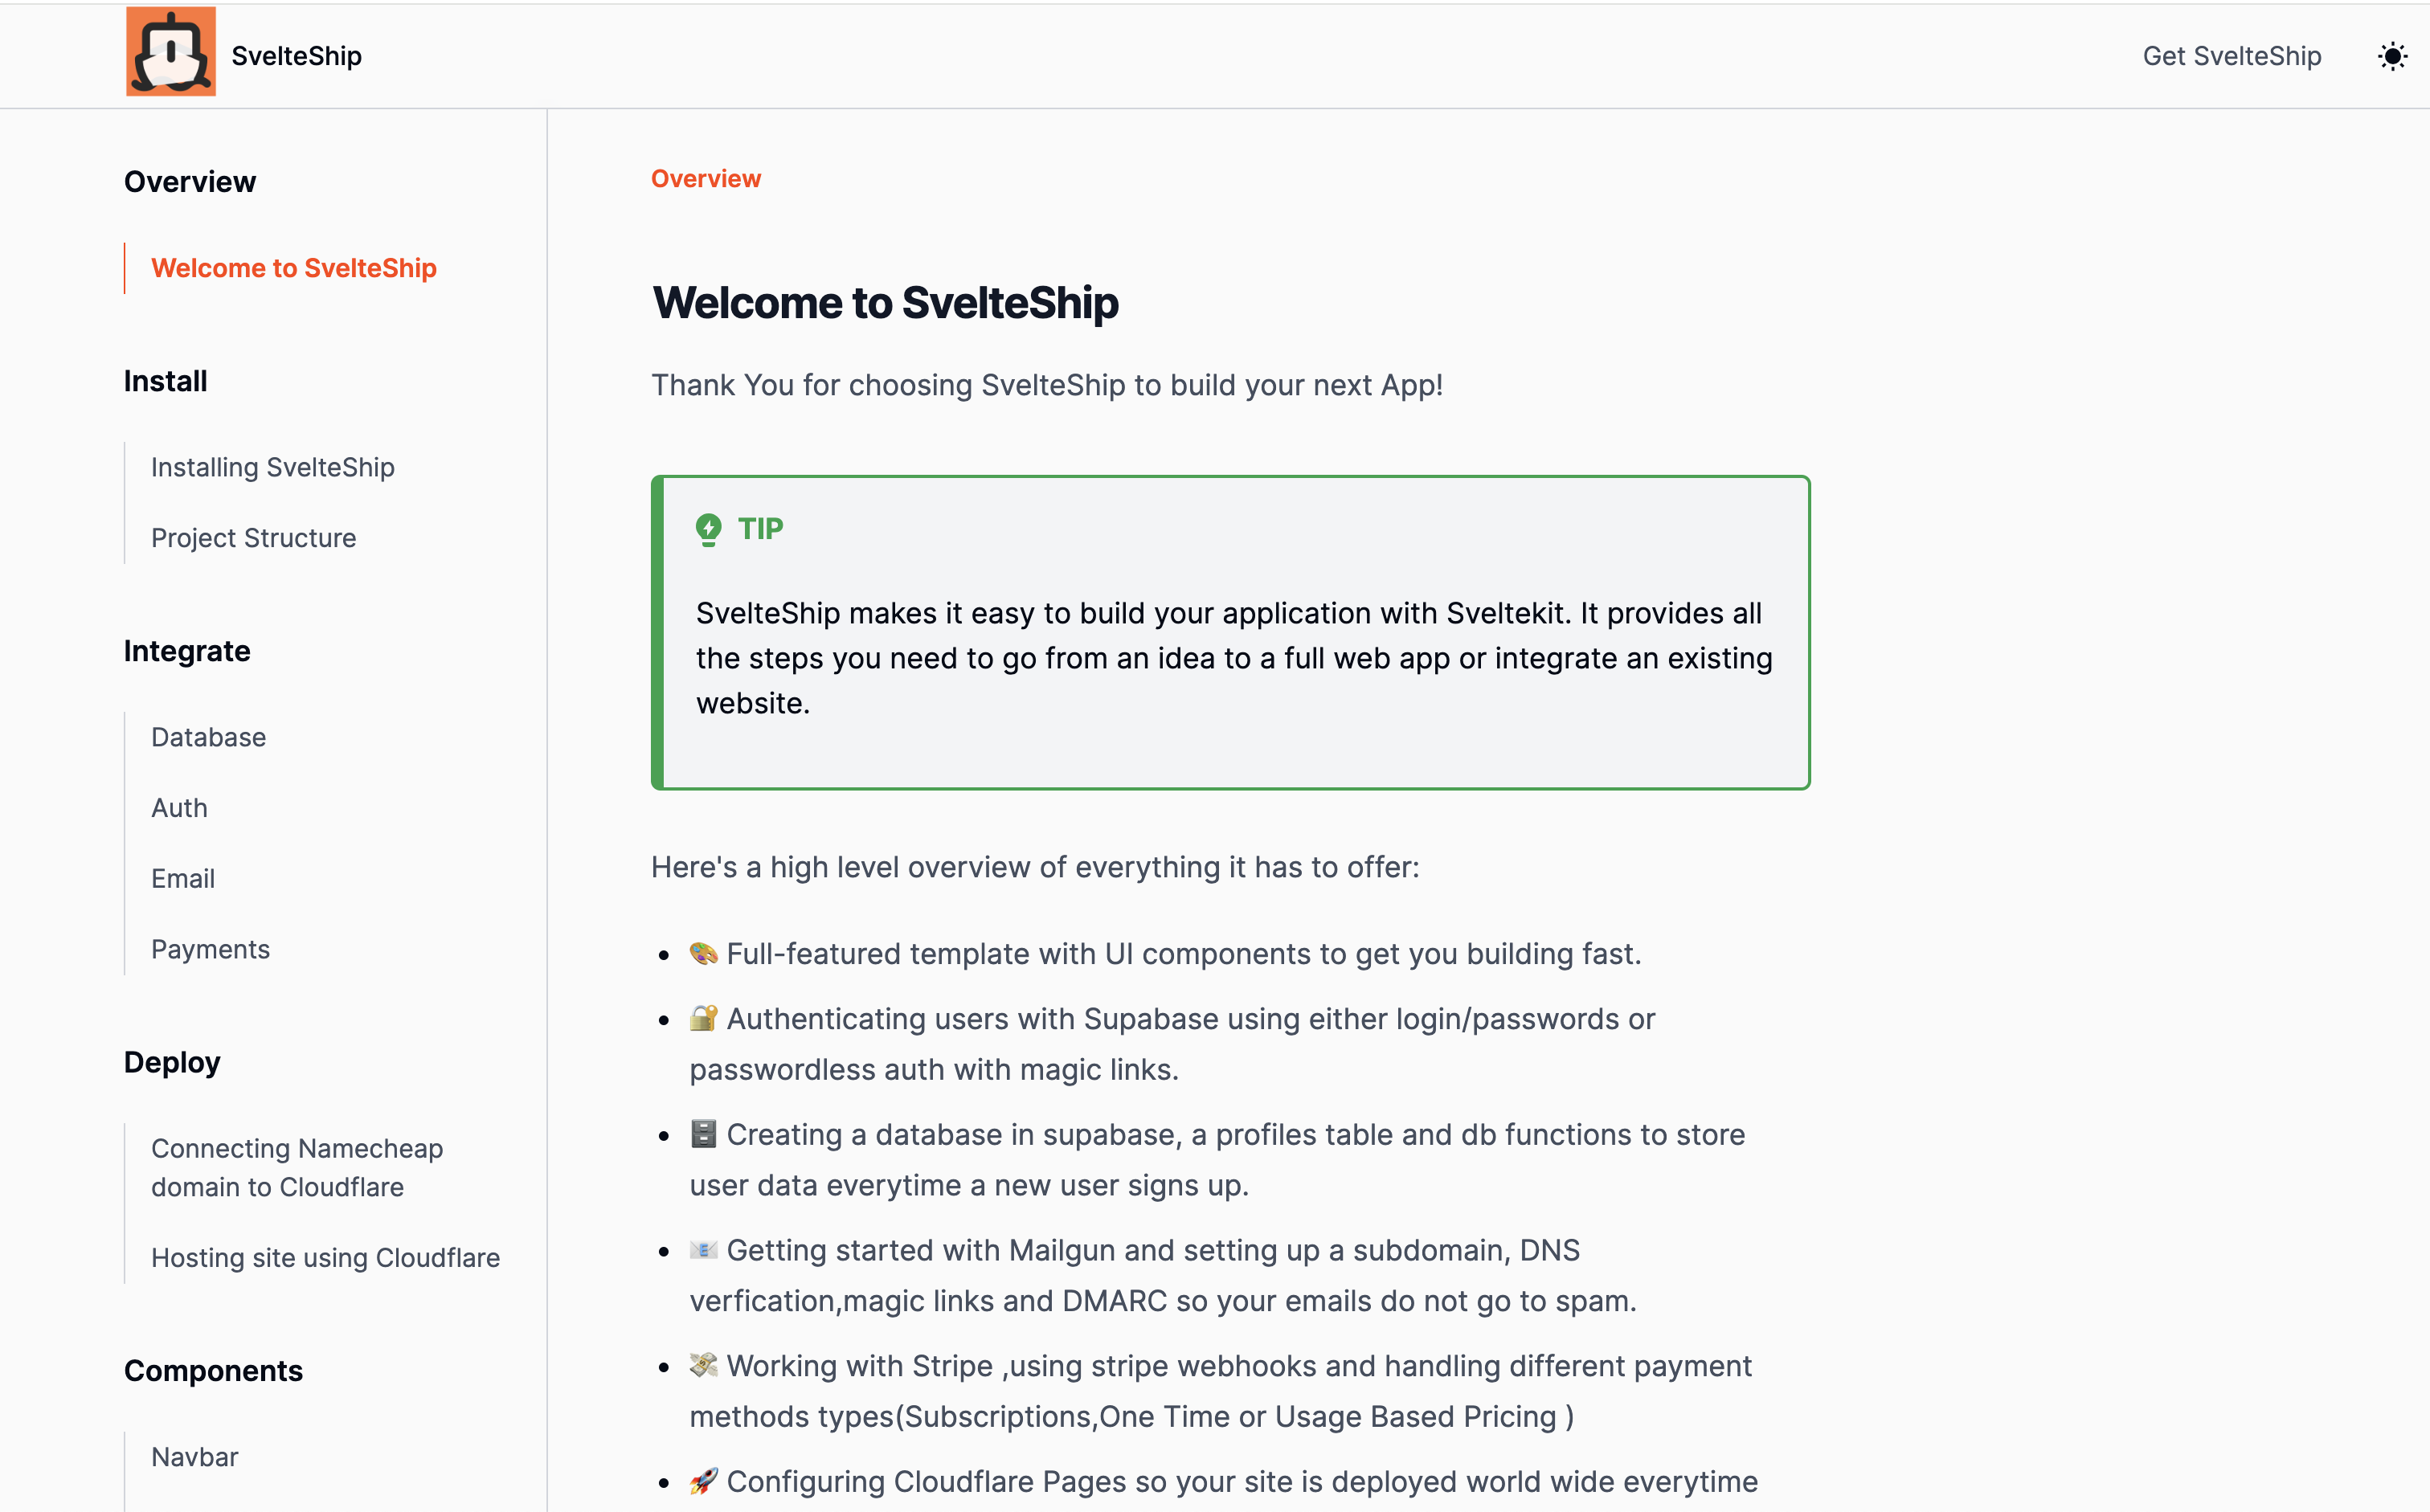Open the Project Structure page
The width and height of the screenshot is (2430, 1512).
click(x=253, y=537)
